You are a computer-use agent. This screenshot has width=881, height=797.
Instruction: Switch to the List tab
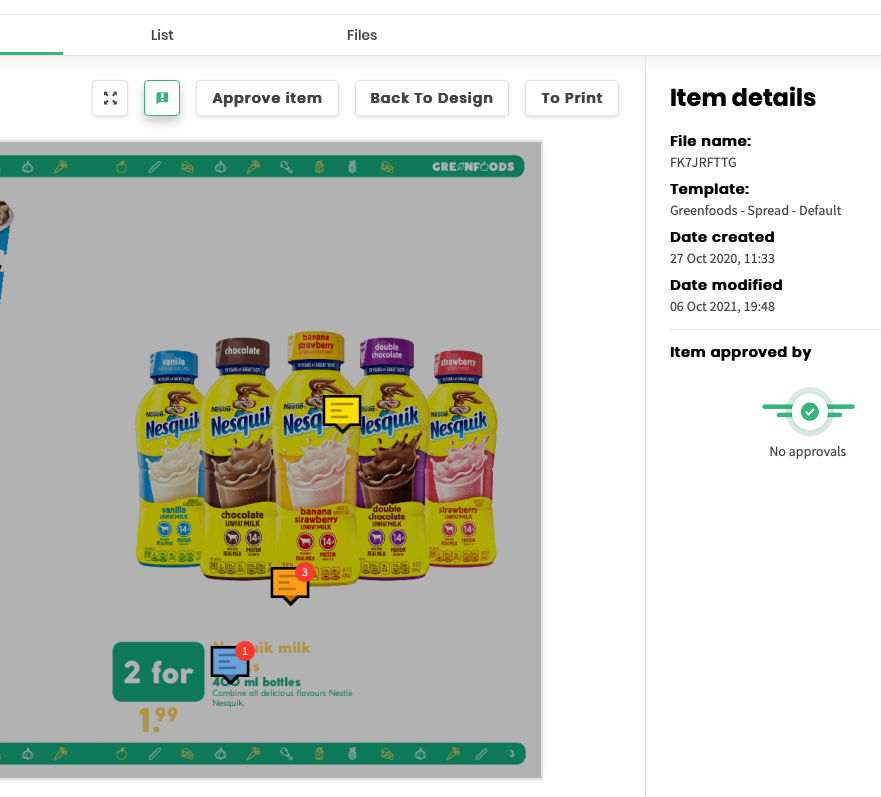162,35
